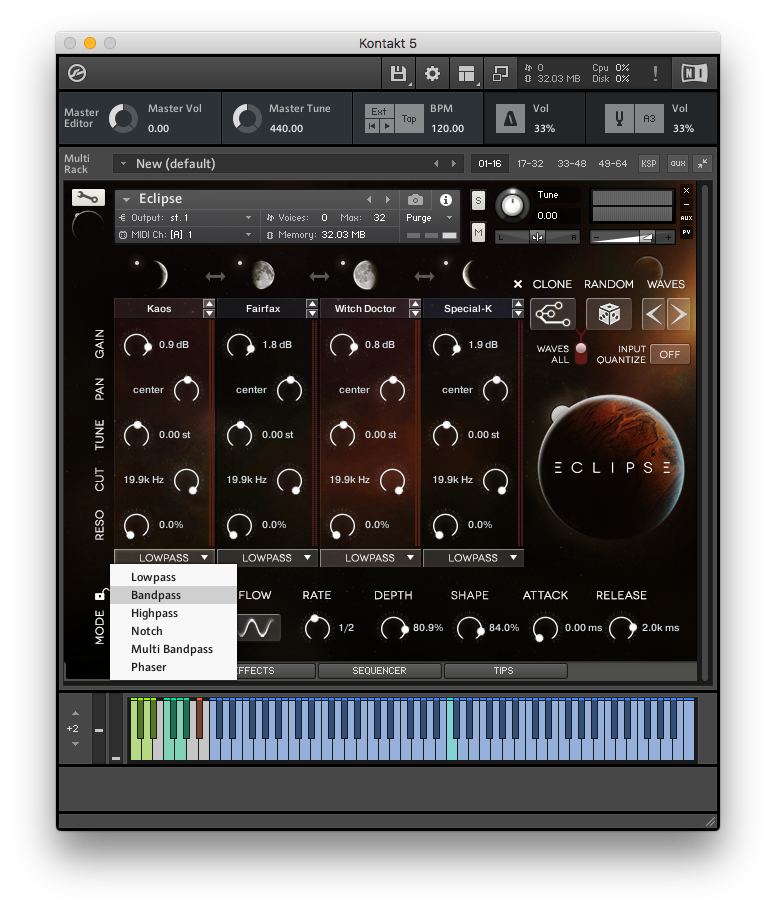Select Notch from the filter menu
The height and width of the screenshot is (911, 776).
pos(173,631)
